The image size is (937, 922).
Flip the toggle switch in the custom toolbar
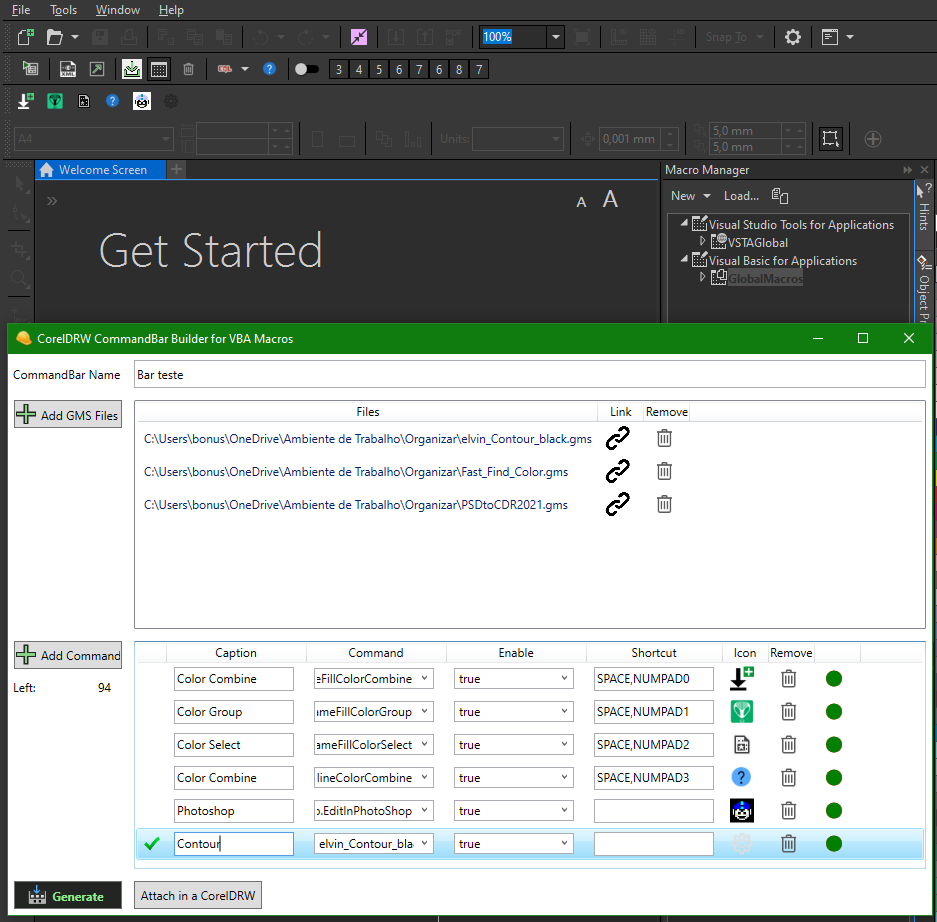tap(306, 69)
